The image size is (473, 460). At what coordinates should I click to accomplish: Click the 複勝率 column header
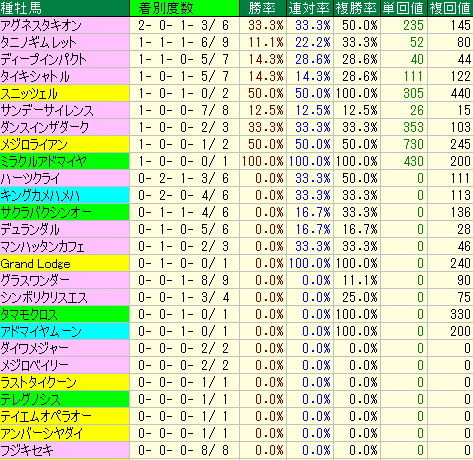[357, 8]
